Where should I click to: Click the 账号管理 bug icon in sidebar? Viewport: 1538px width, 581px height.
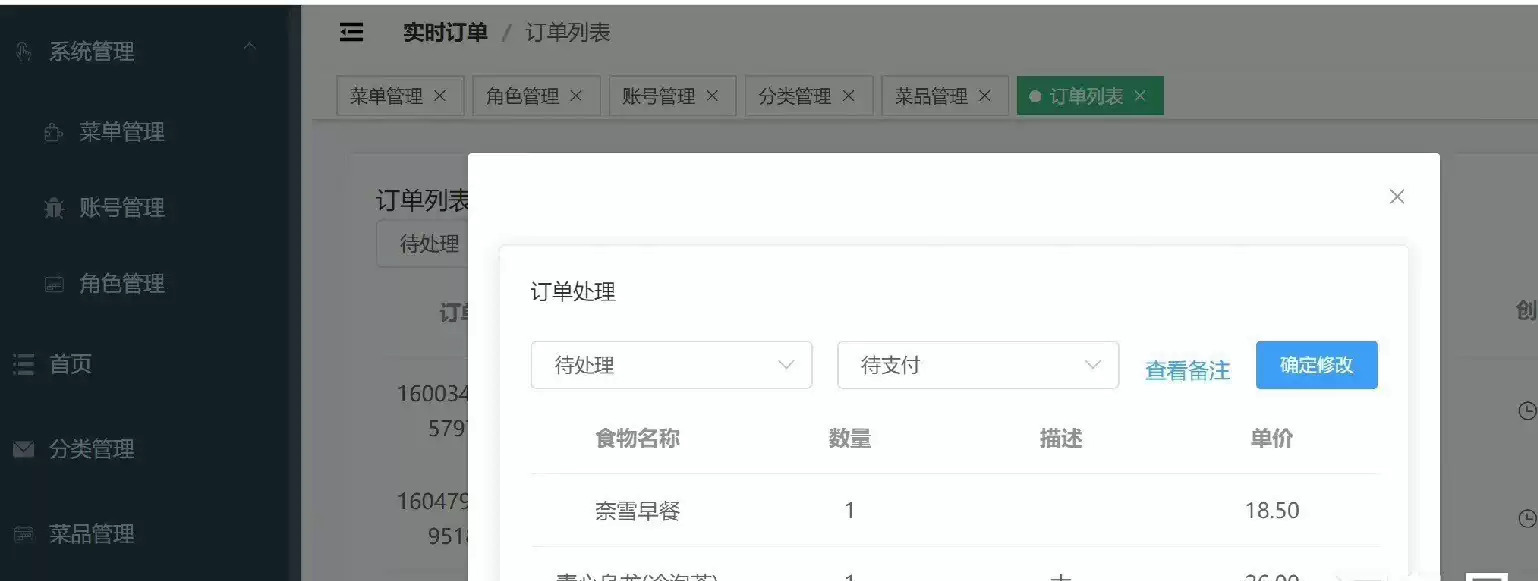pos(54,208)
